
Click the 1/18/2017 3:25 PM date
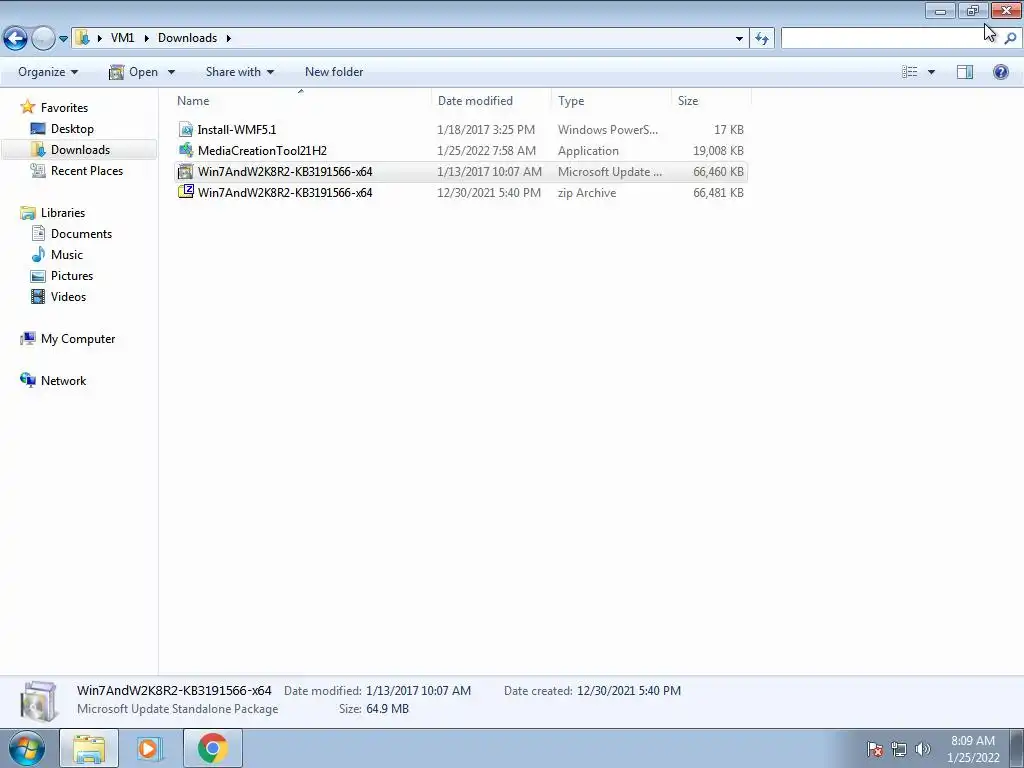tap(486, 129)
